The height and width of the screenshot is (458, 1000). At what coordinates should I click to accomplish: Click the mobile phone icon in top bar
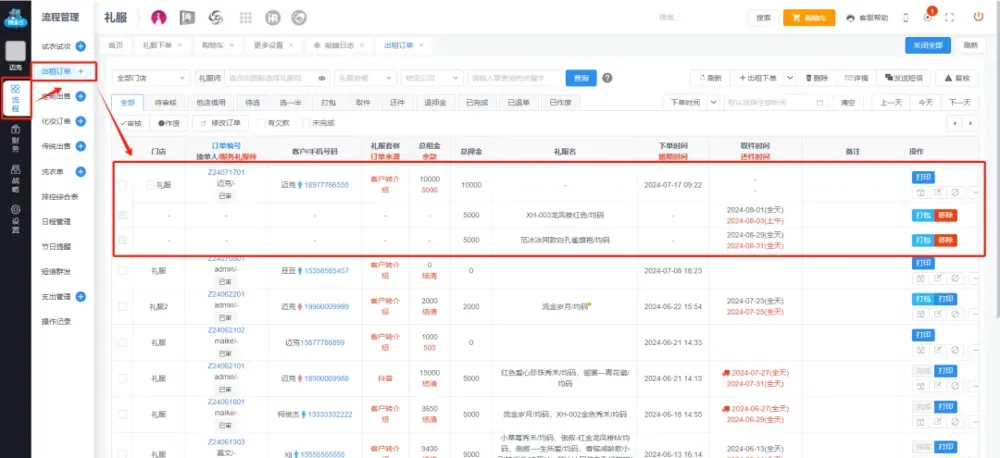(905, 18)
